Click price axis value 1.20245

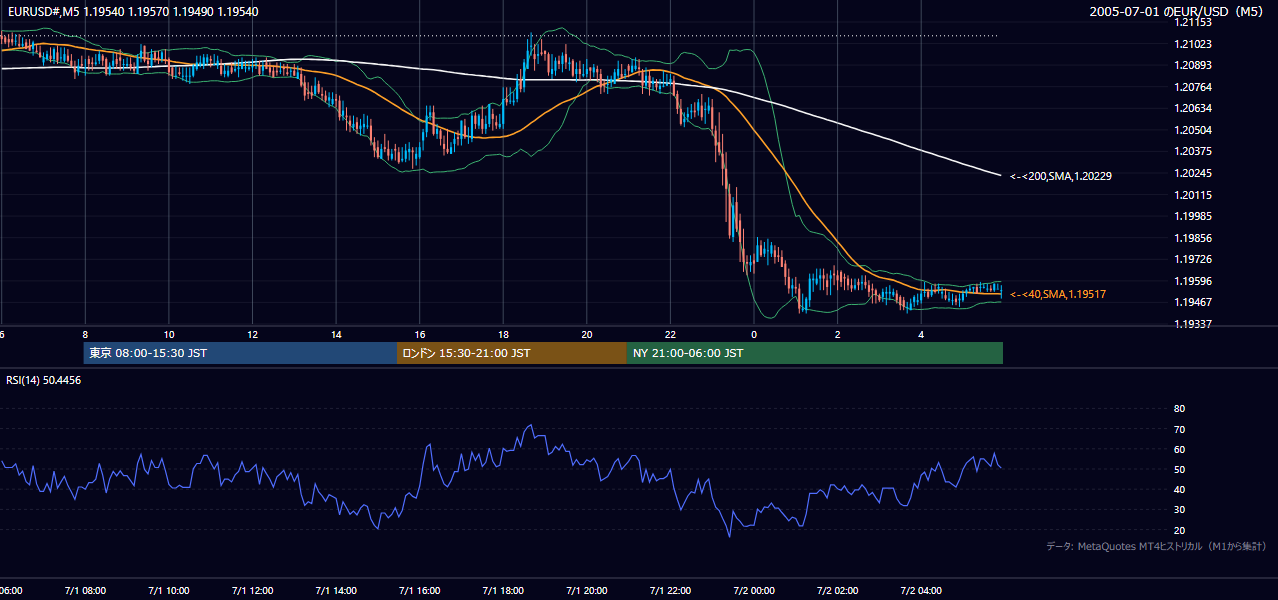pyautogui.click(x=1193, y=173)
